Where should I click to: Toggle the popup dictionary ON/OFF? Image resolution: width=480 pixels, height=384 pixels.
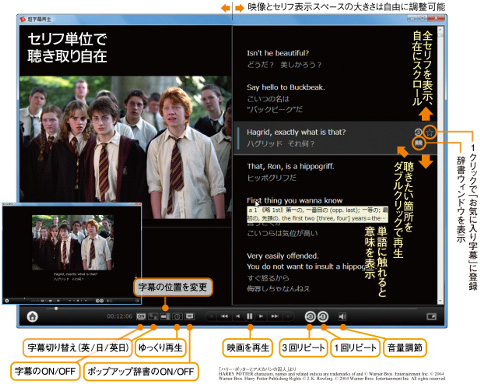pos(190,316)
